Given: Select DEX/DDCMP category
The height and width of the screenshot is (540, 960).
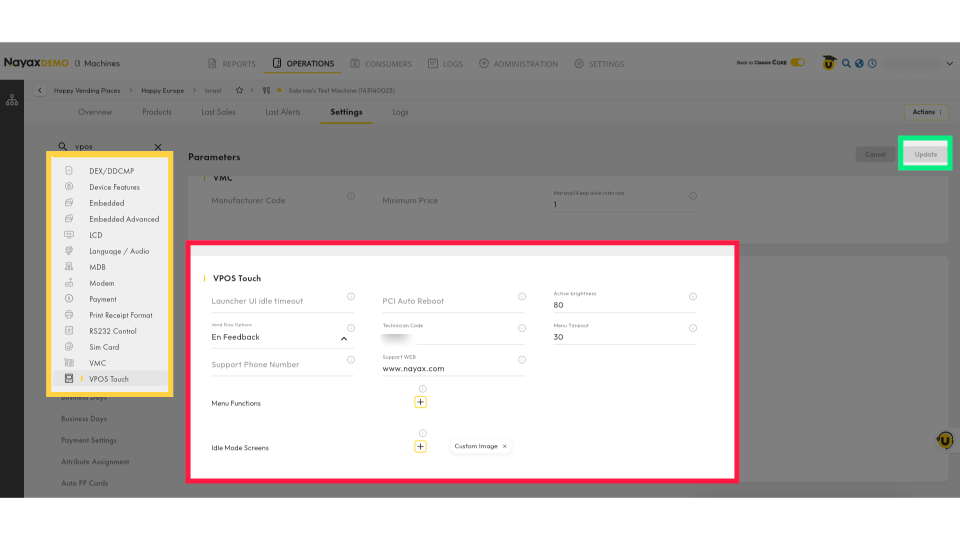Looking at the screenshot, I should point(110,171).
